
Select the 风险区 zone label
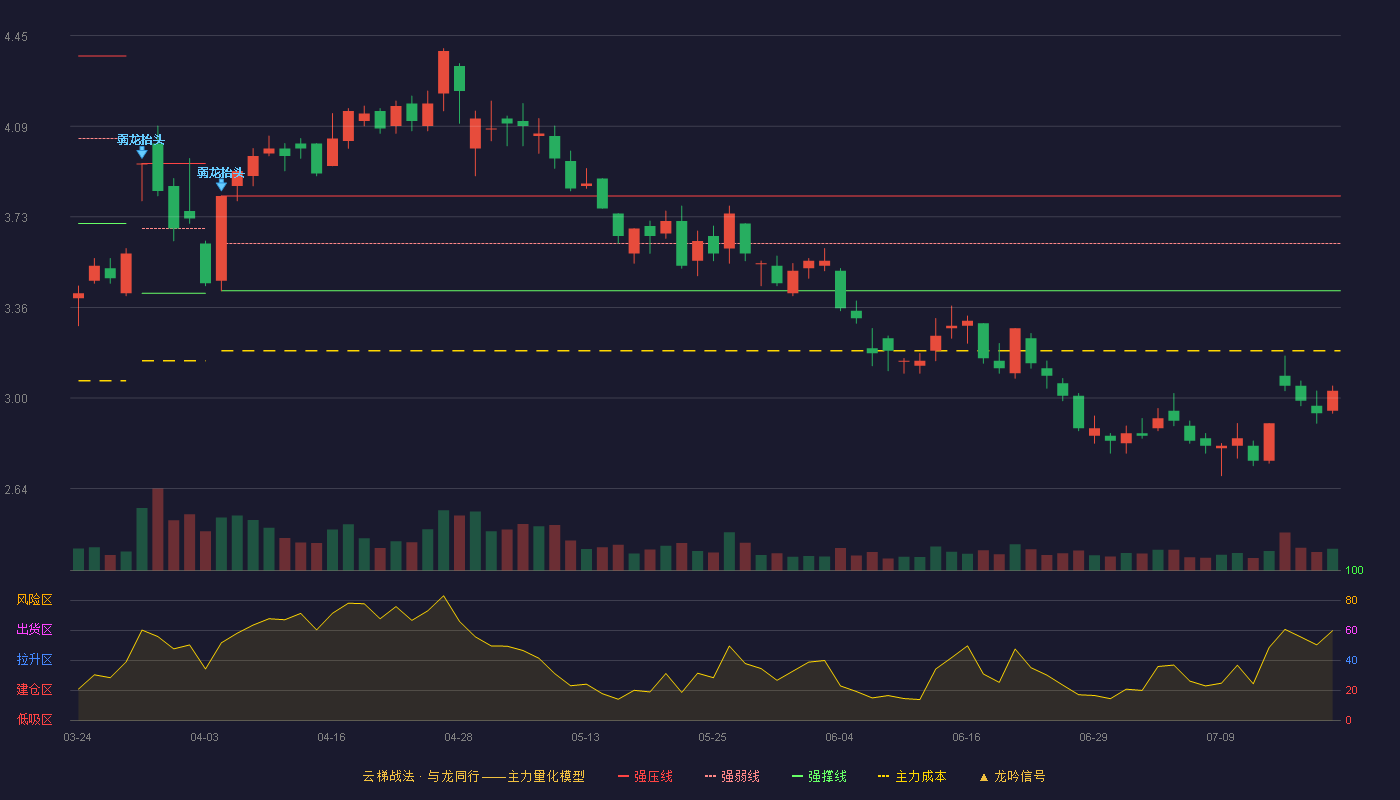[x=34, y=600]
